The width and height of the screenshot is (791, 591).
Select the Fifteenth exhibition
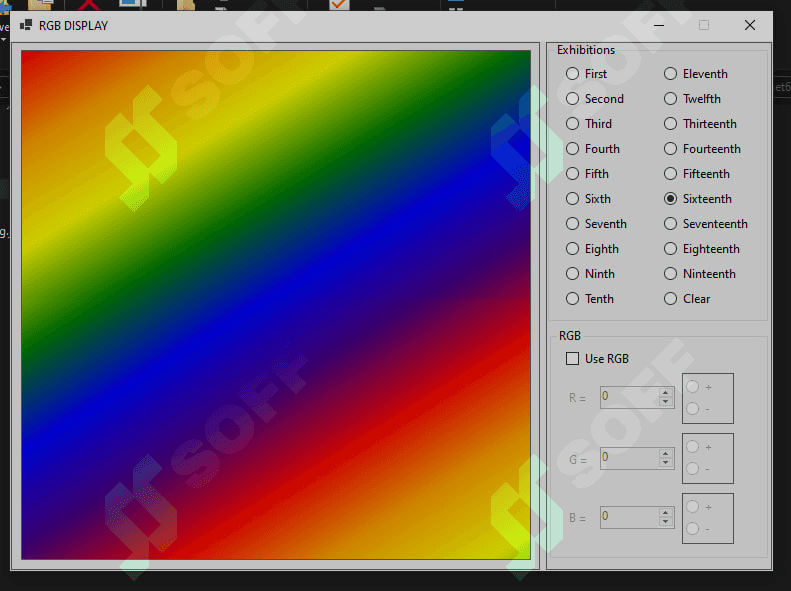[670, 173]
